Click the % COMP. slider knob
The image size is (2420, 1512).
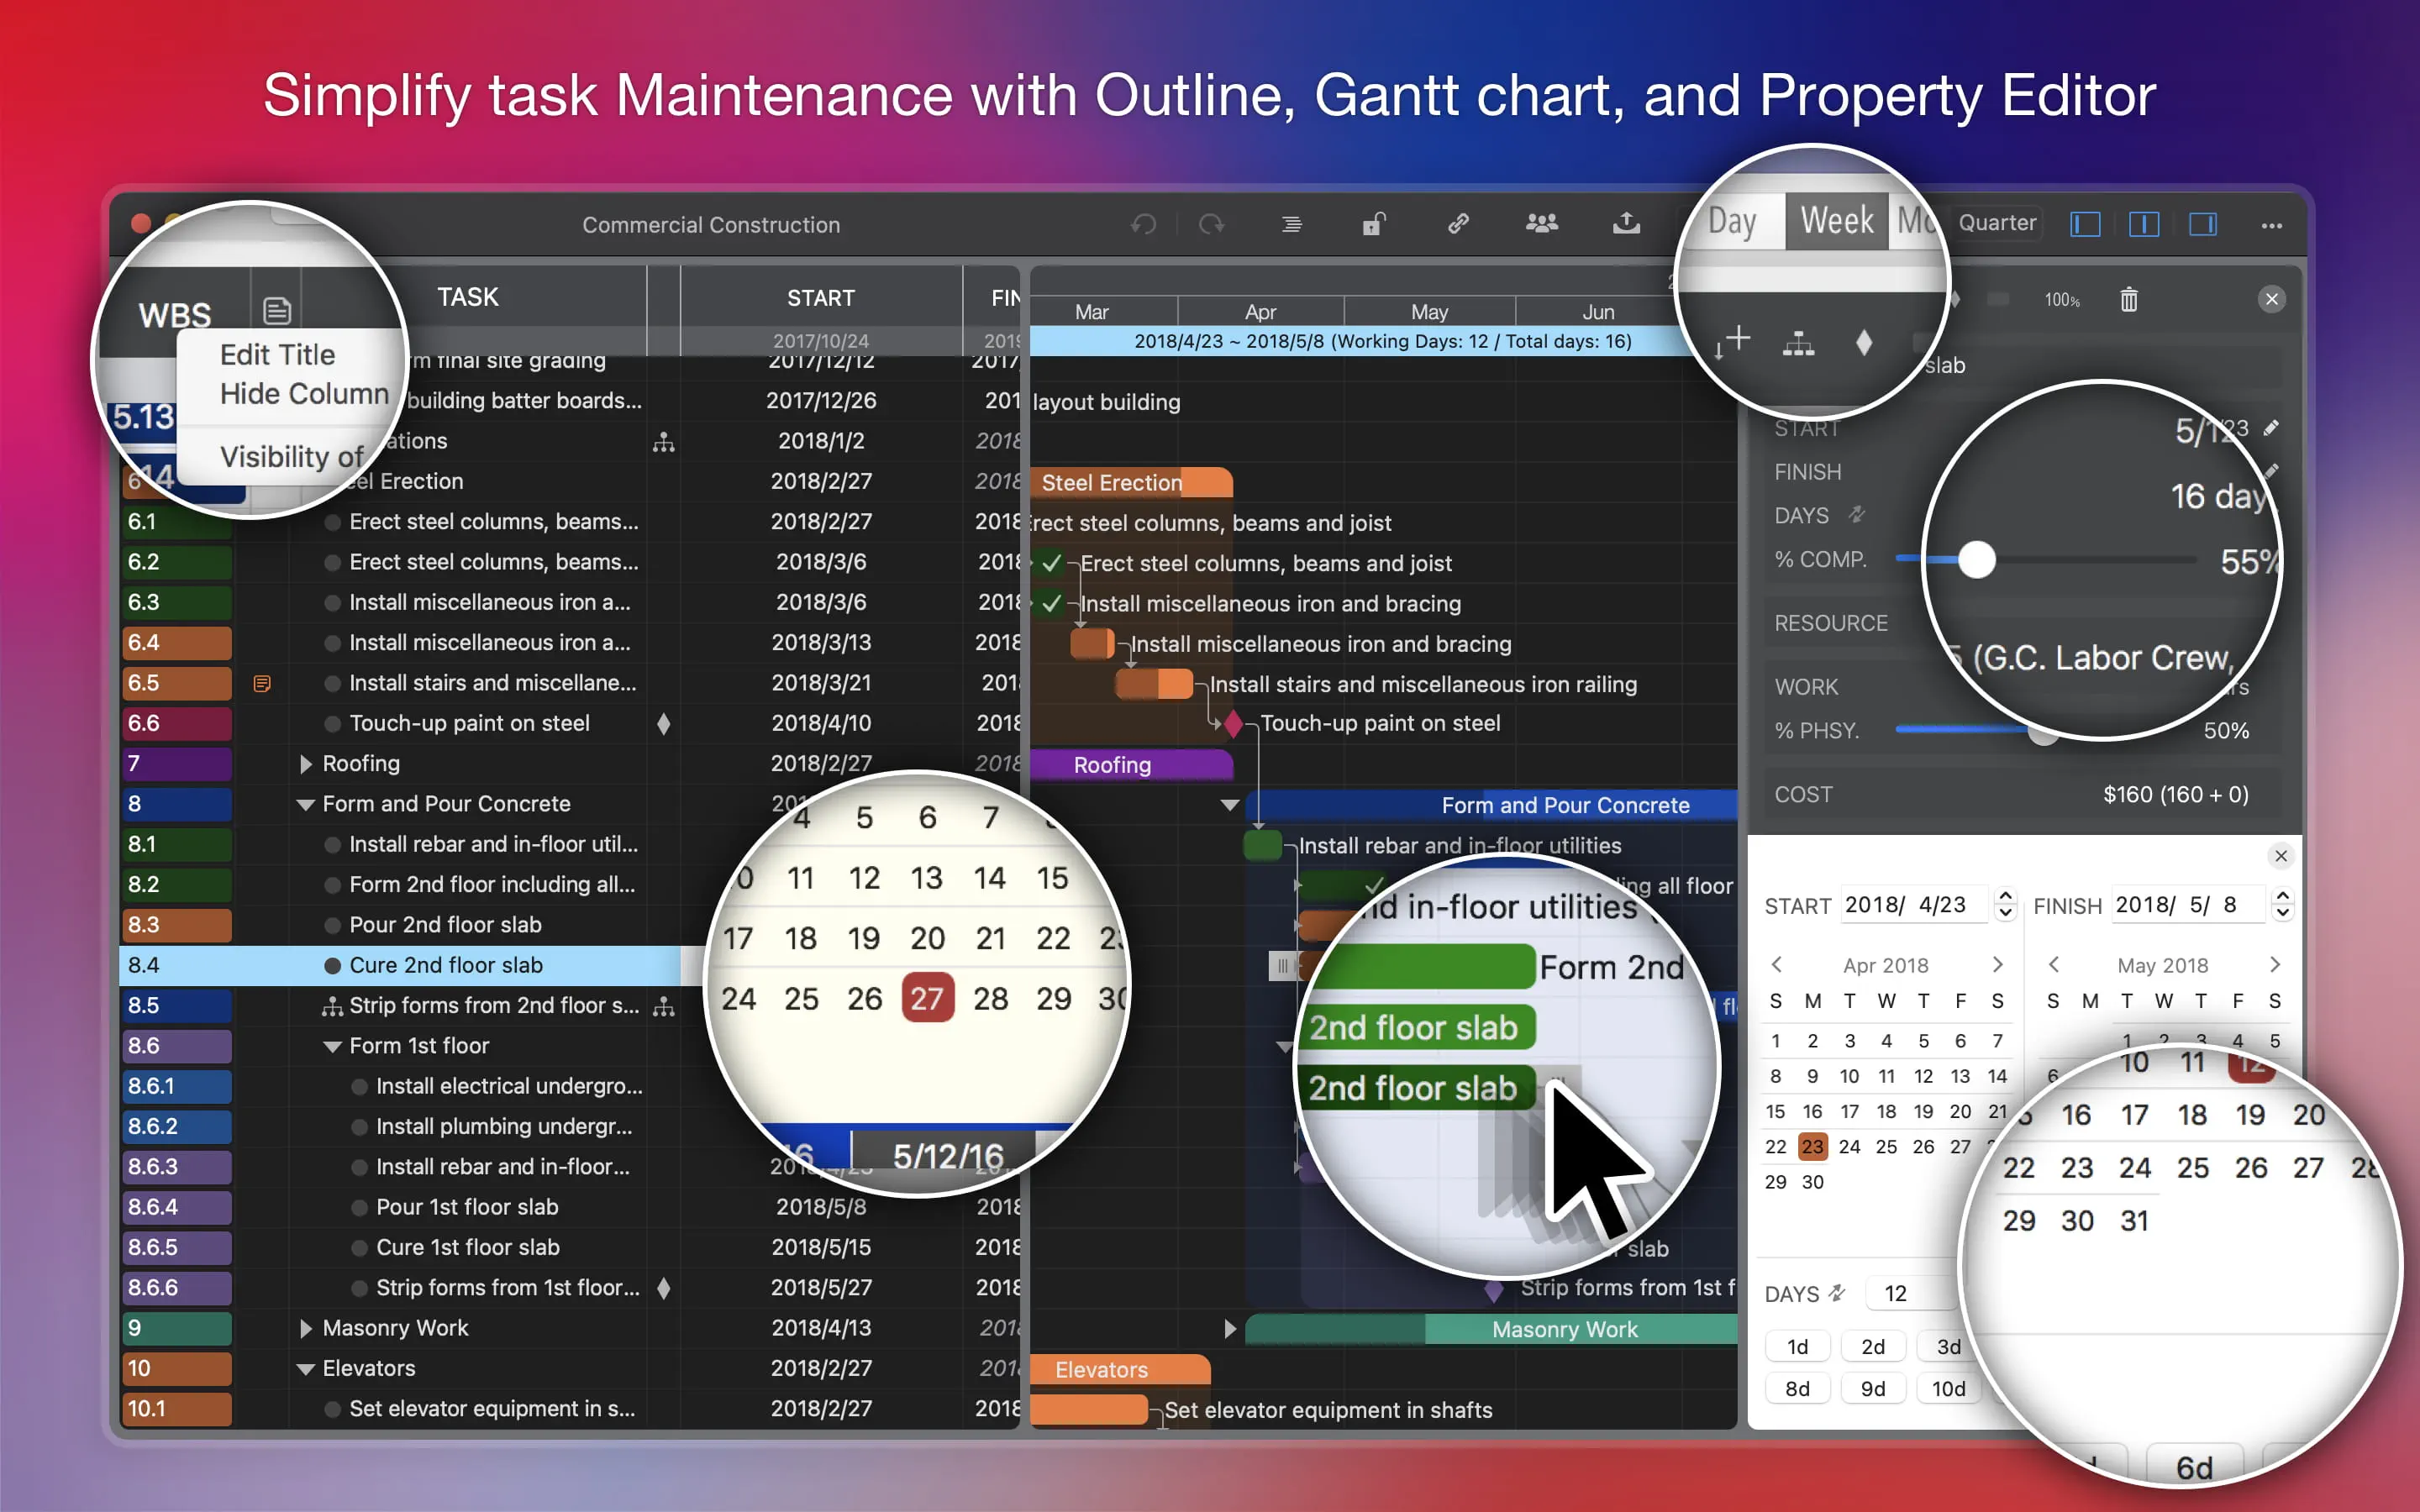(x=1976, y=560)
